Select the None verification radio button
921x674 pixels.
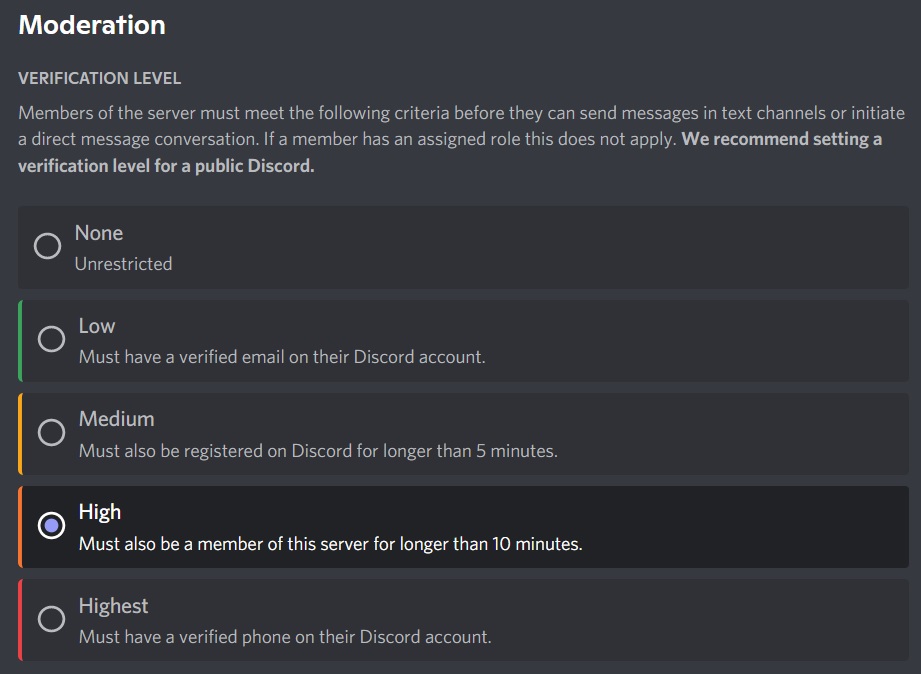47,246
